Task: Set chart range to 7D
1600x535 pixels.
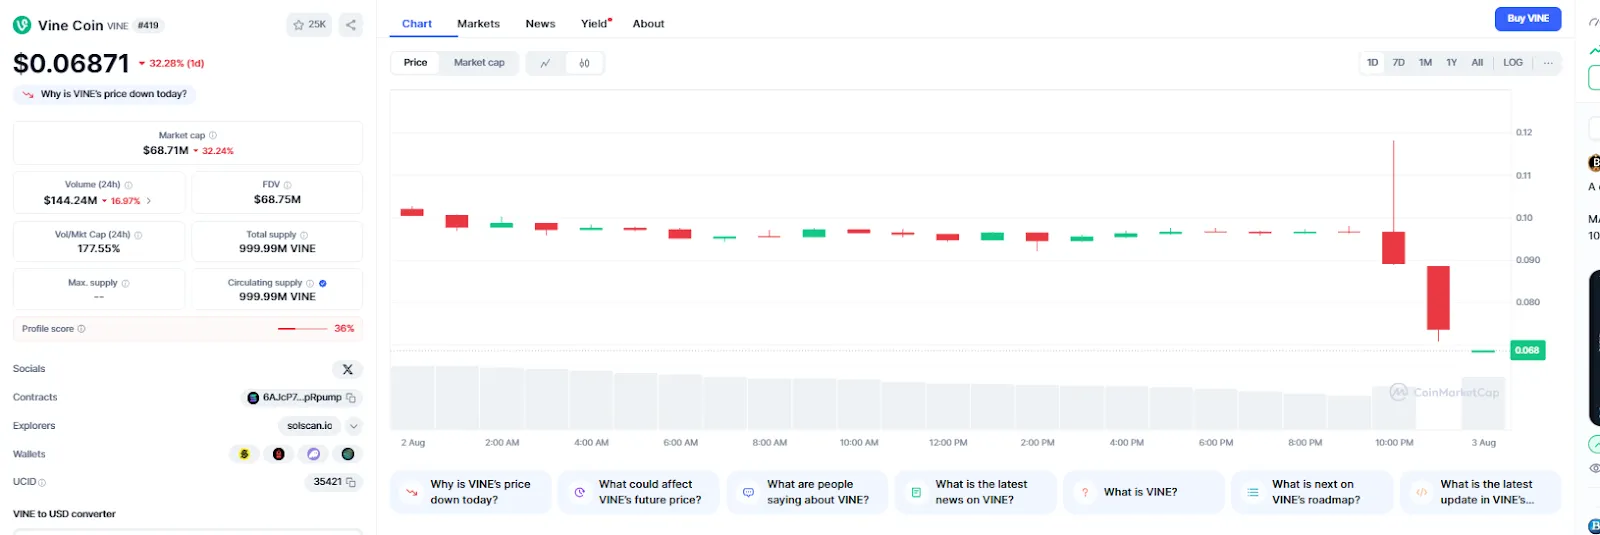Action: coord(1399,63)
